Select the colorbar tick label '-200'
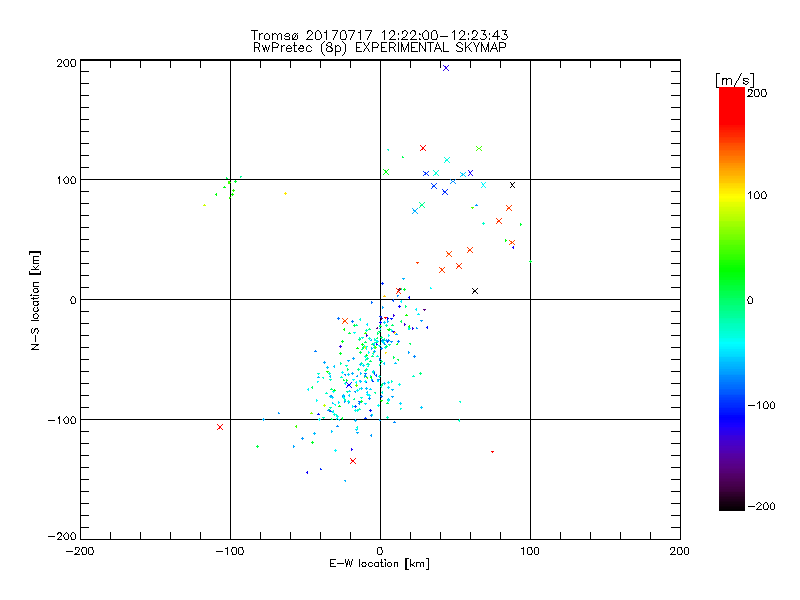The height and width of the screenshot is (600, 800). [x=761, y=506]
